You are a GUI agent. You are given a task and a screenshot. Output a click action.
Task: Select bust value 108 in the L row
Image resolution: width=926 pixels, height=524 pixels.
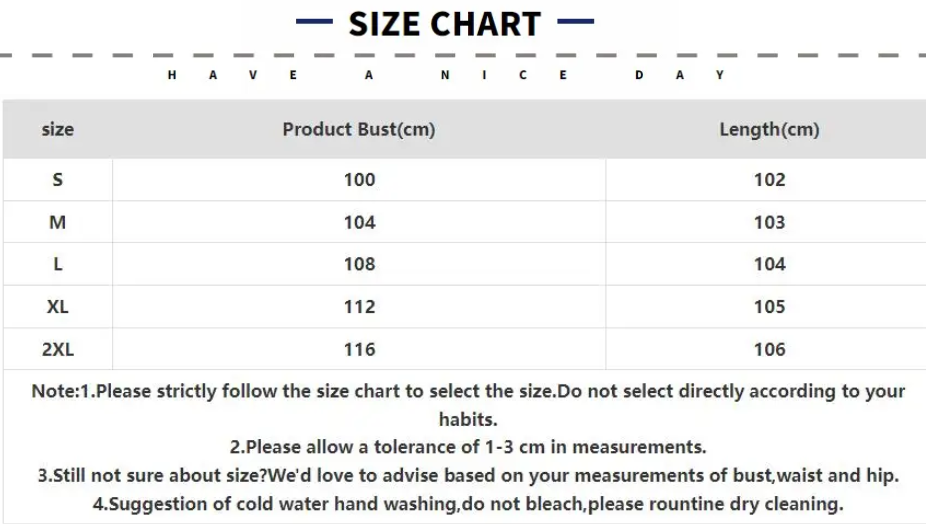(x=359, y=264)
